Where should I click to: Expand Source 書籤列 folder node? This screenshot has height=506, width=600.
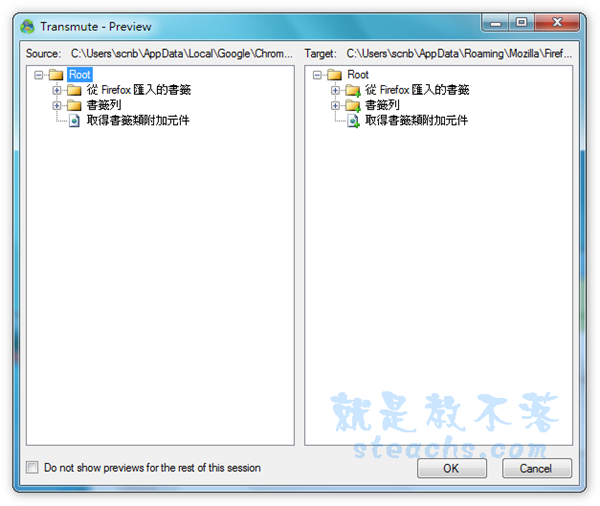point(57,105)
